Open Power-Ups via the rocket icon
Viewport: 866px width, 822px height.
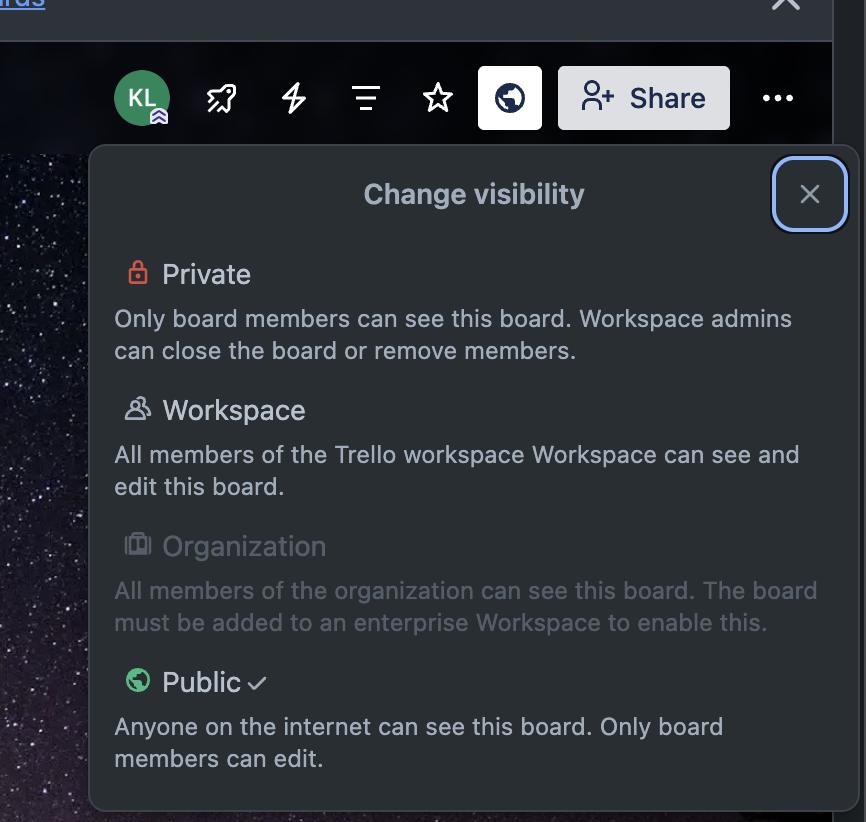point(221,98)
